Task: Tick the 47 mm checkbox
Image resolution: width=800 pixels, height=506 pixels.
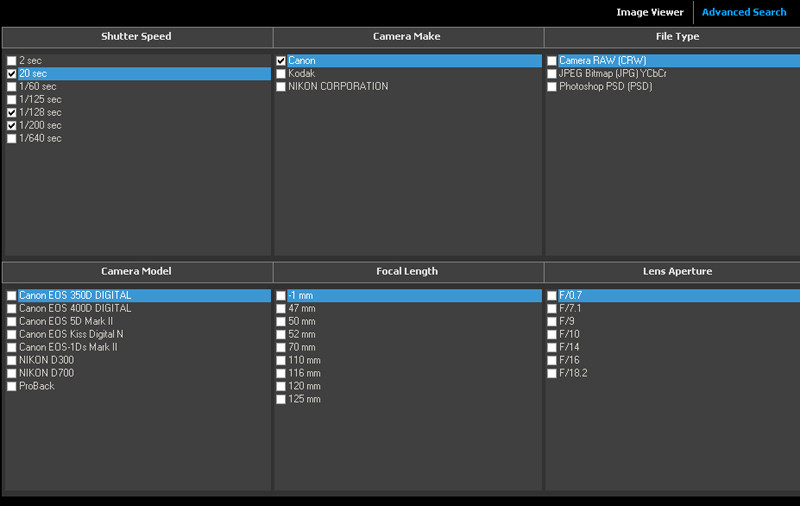Action: 281,309
